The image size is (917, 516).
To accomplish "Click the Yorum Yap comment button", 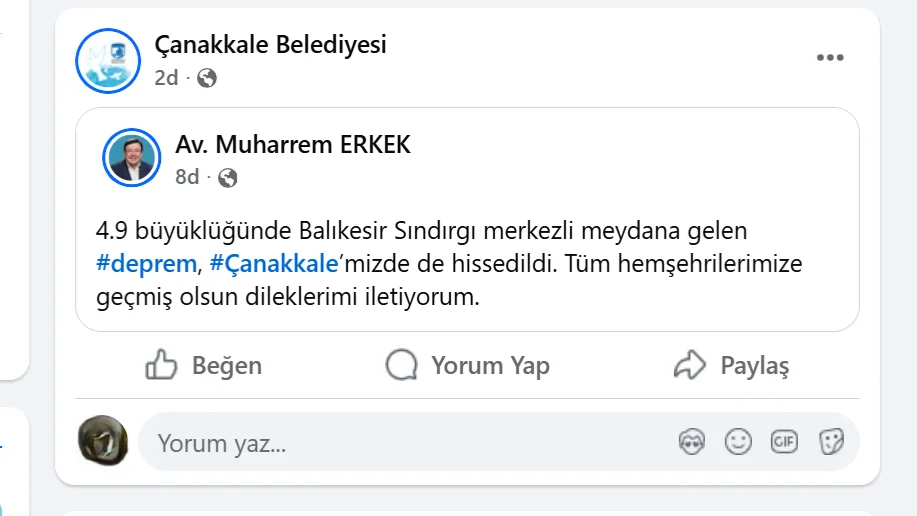I will [x=468, y=366].
